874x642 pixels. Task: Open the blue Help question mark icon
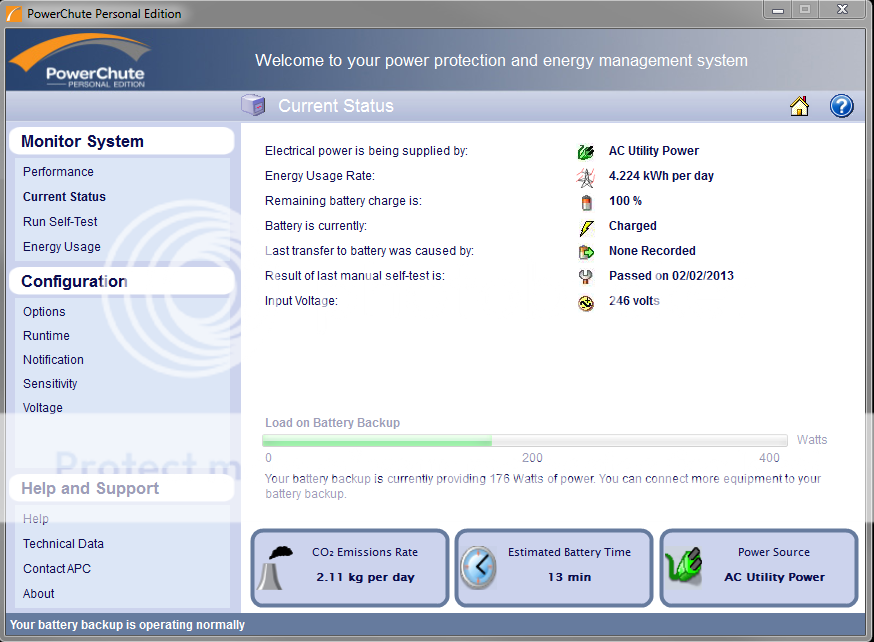point(841,106)
